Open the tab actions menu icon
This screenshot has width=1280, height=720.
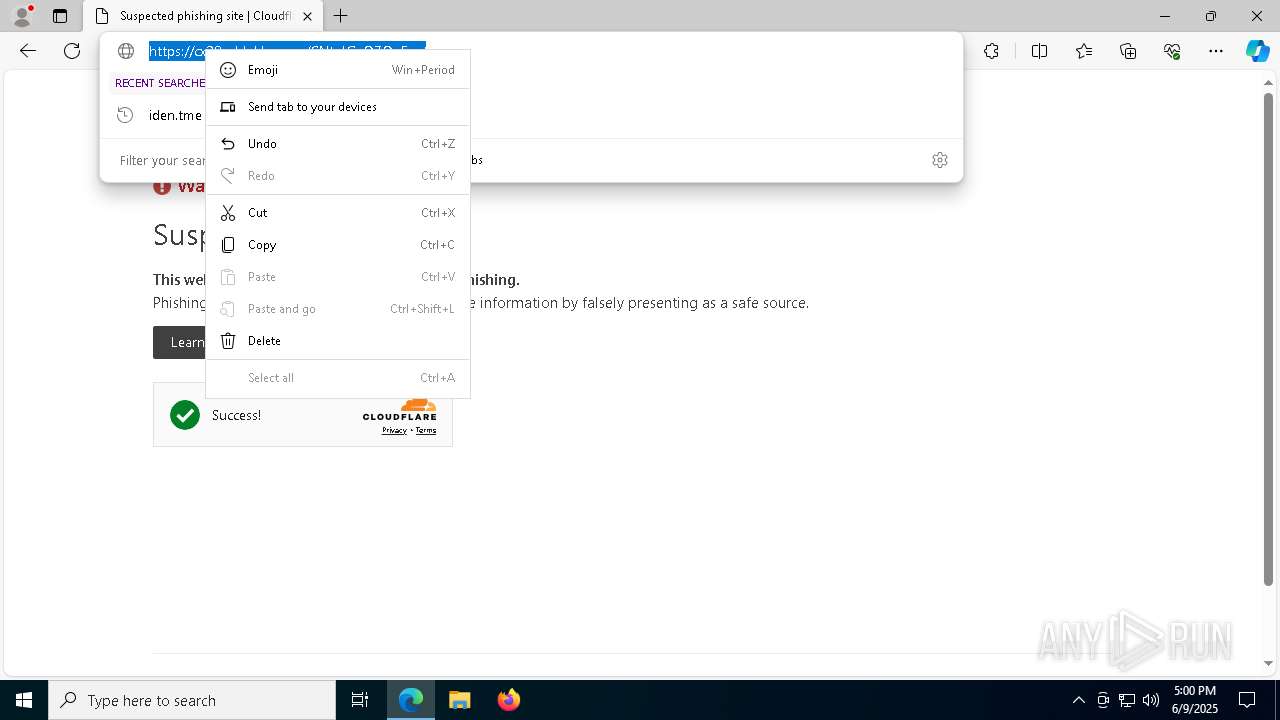[60, 16]
